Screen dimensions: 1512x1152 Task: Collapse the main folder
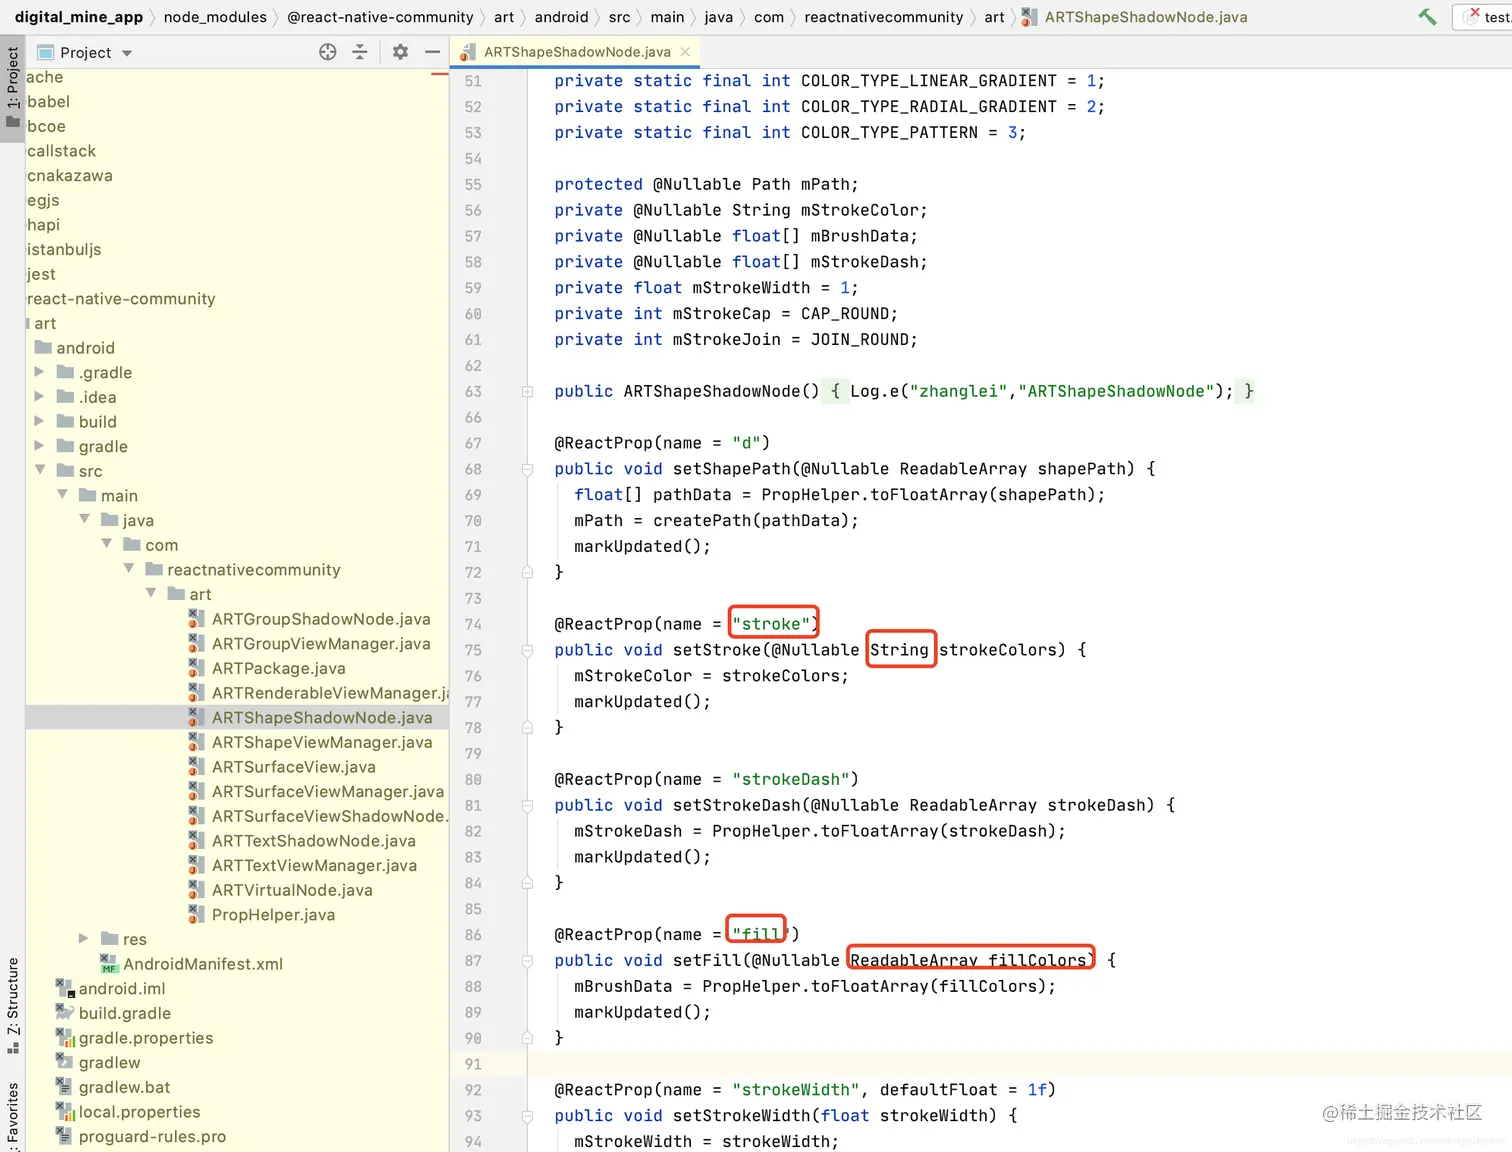click(x=62, y=495)
